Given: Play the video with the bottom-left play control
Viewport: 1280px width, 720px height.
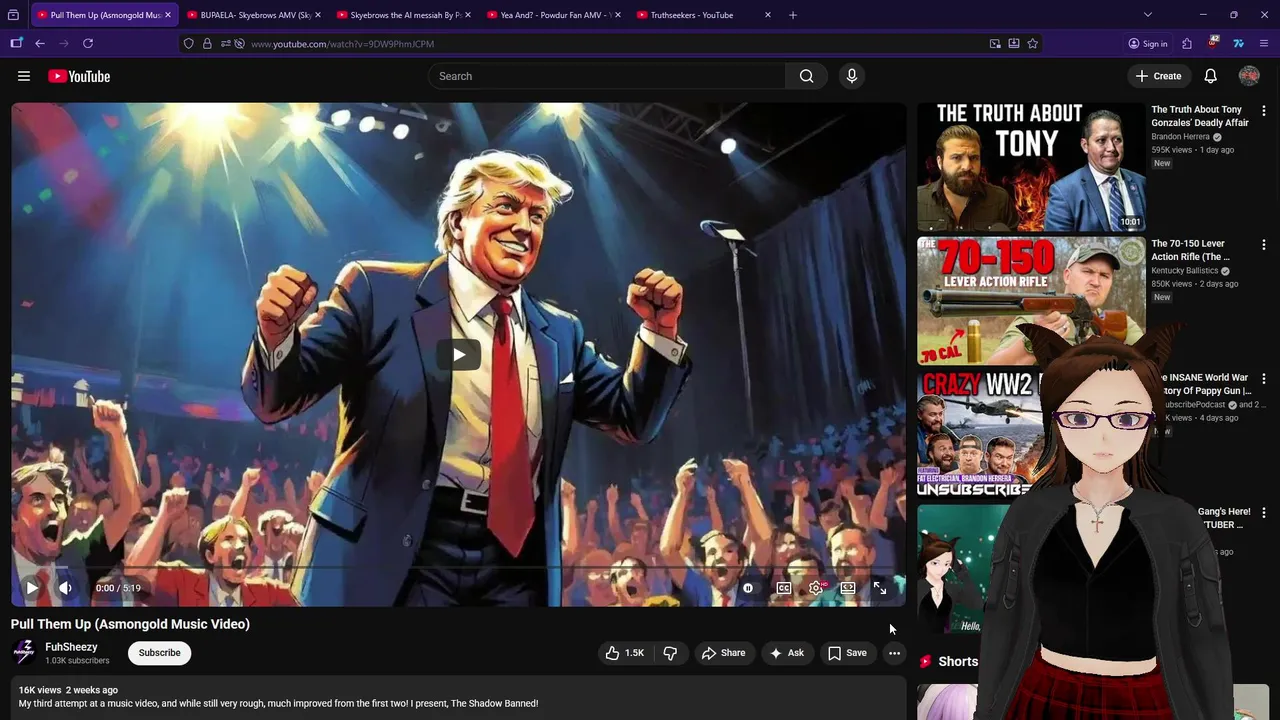Looking at the screenshot, I should click(32, 588).
